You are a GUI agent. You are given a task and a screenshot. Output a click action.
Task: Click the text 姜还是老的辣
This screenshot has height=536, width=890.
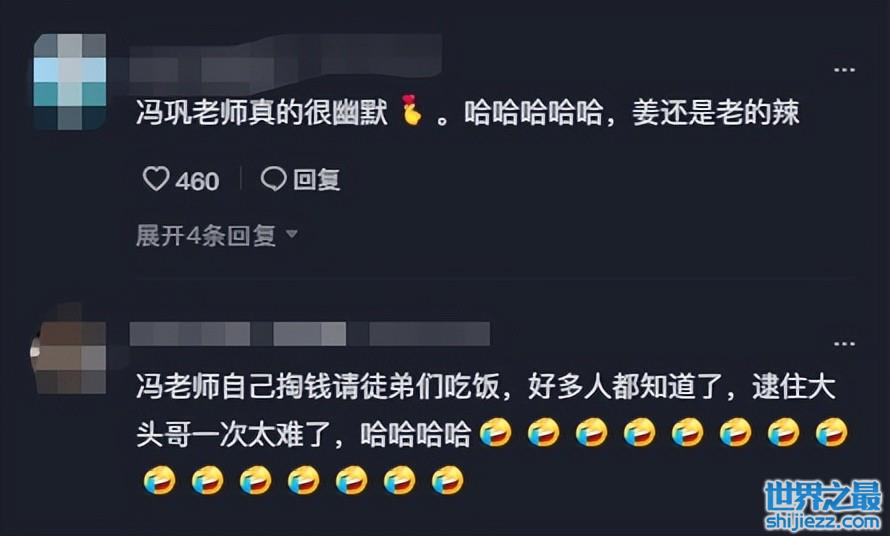[x=716, y=112]
